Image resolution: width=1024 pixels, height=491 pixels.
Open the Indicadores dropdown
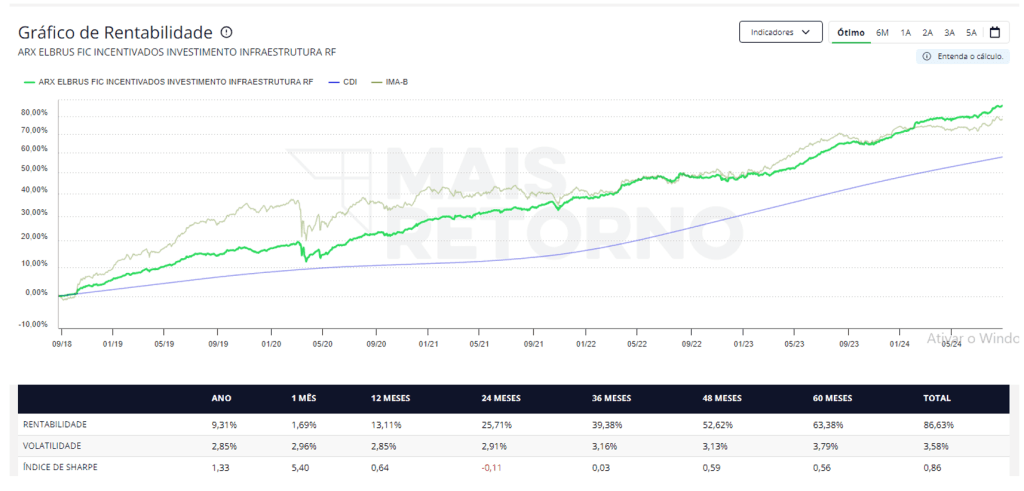780,32
